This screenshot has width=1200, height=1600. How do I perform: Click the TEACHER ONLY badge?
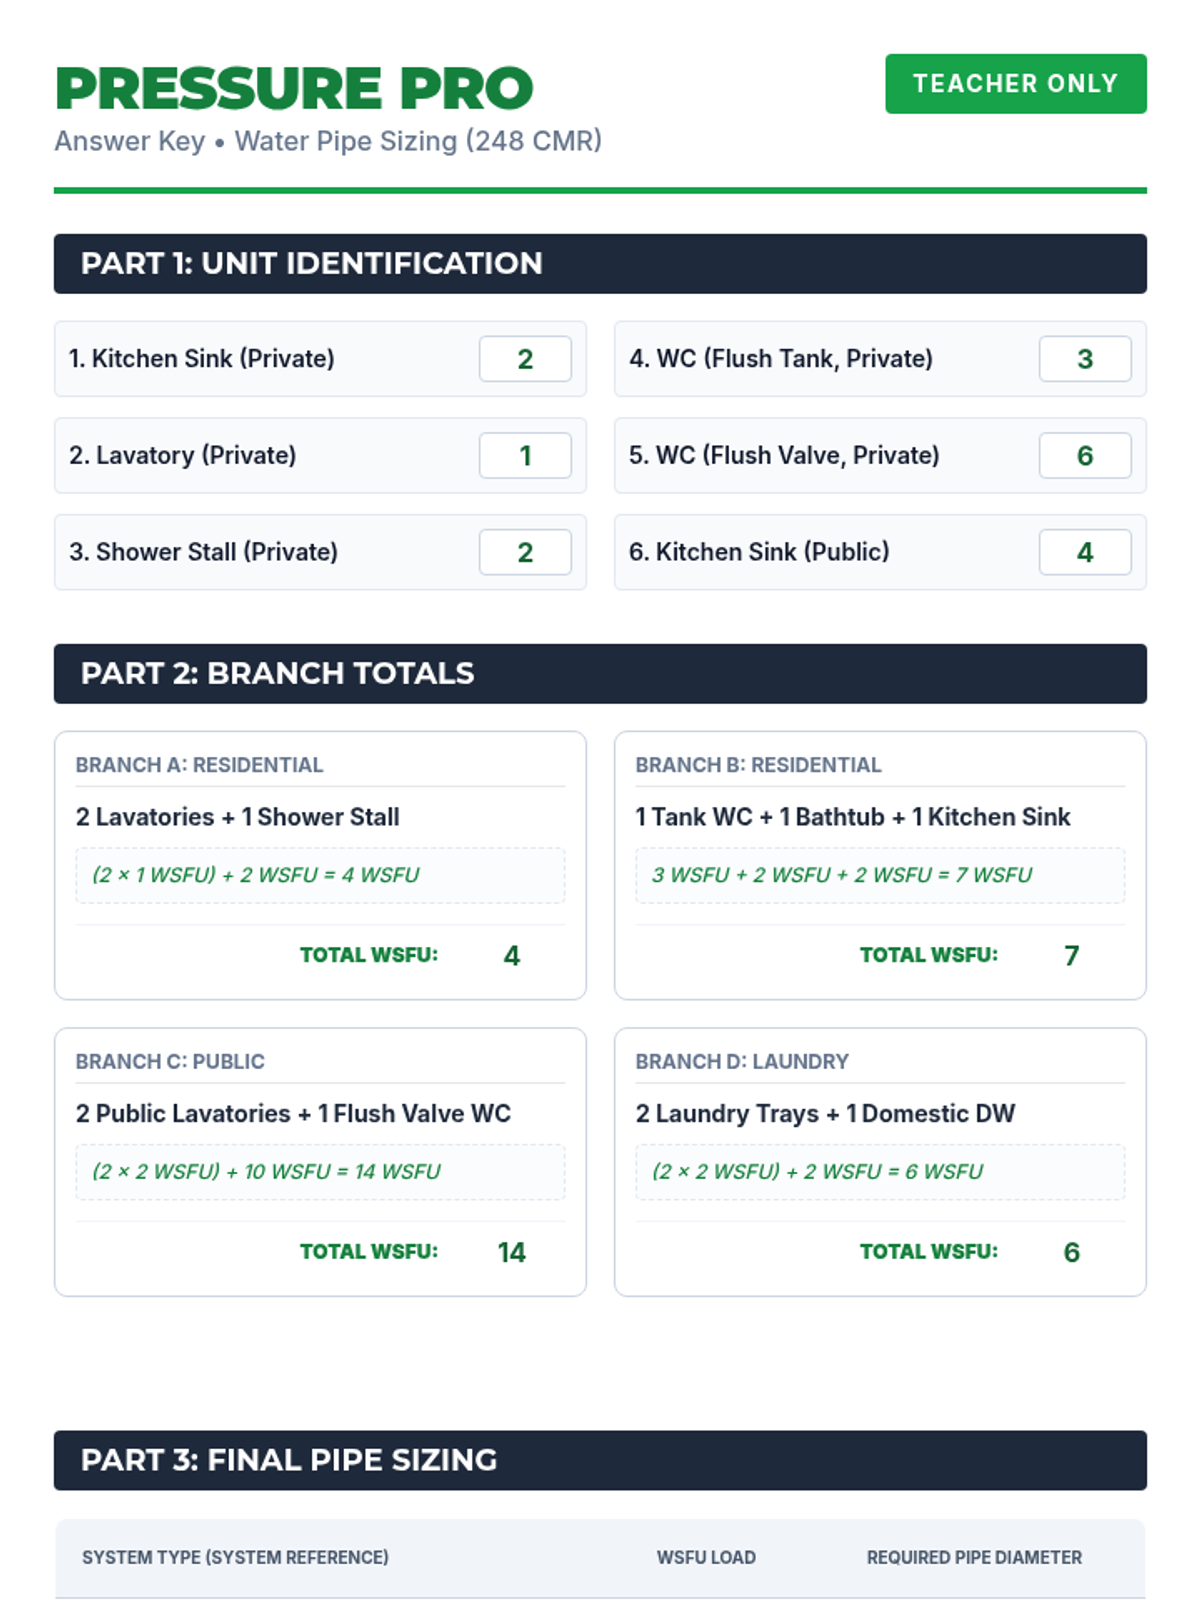[1015, 84]
